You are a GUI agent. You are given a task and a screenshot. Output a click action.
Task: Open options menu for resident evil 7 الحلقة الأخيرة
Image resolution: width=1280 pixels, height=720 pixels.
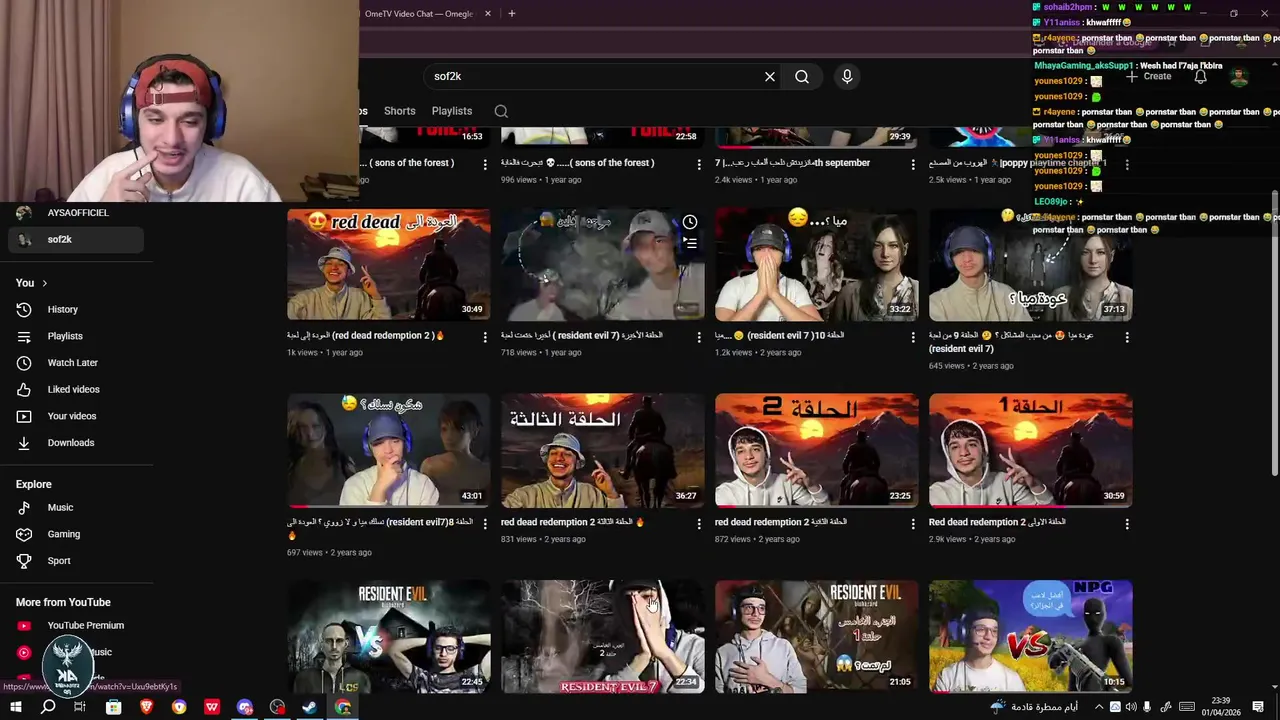click(699, 338)
